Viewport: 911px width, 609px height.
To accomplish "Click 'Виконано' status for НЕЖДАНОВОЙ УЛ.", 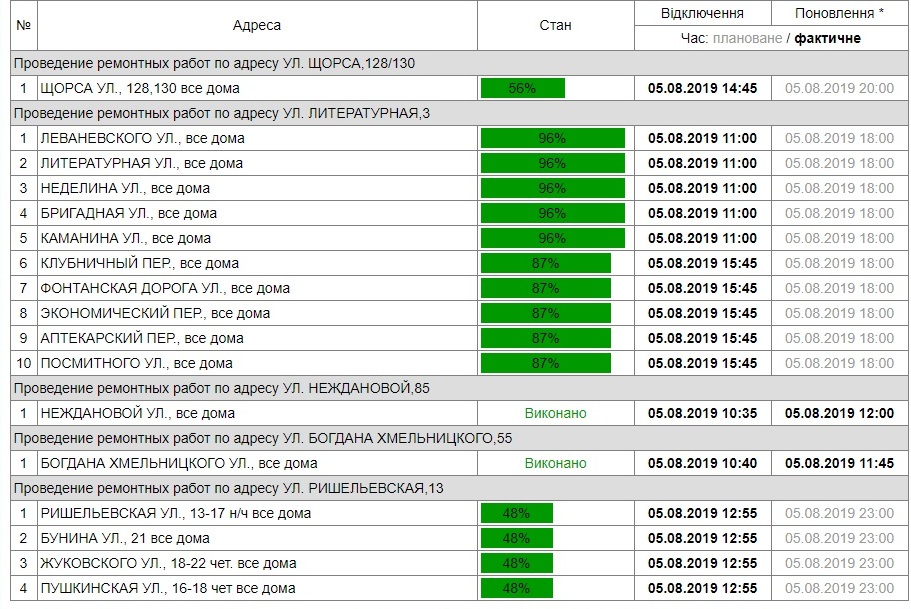I will pos(555,413).
